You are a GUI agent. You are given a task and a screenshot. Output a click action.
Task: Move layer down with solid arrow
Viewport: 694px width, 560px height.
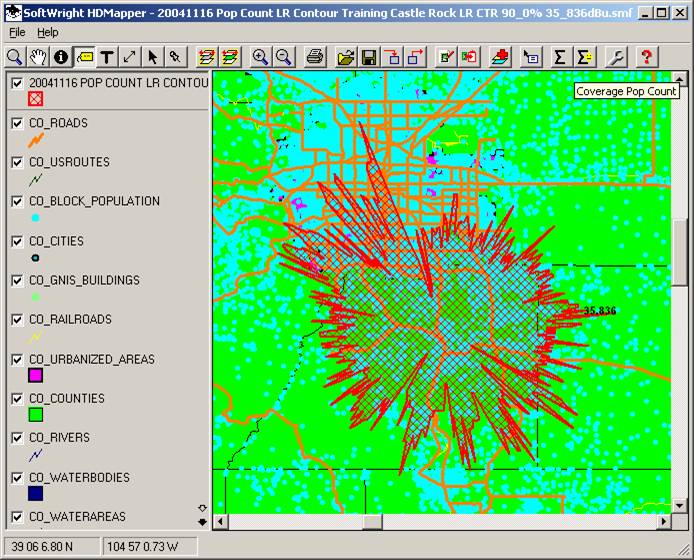pyautogui.click(x=202, y=522)
